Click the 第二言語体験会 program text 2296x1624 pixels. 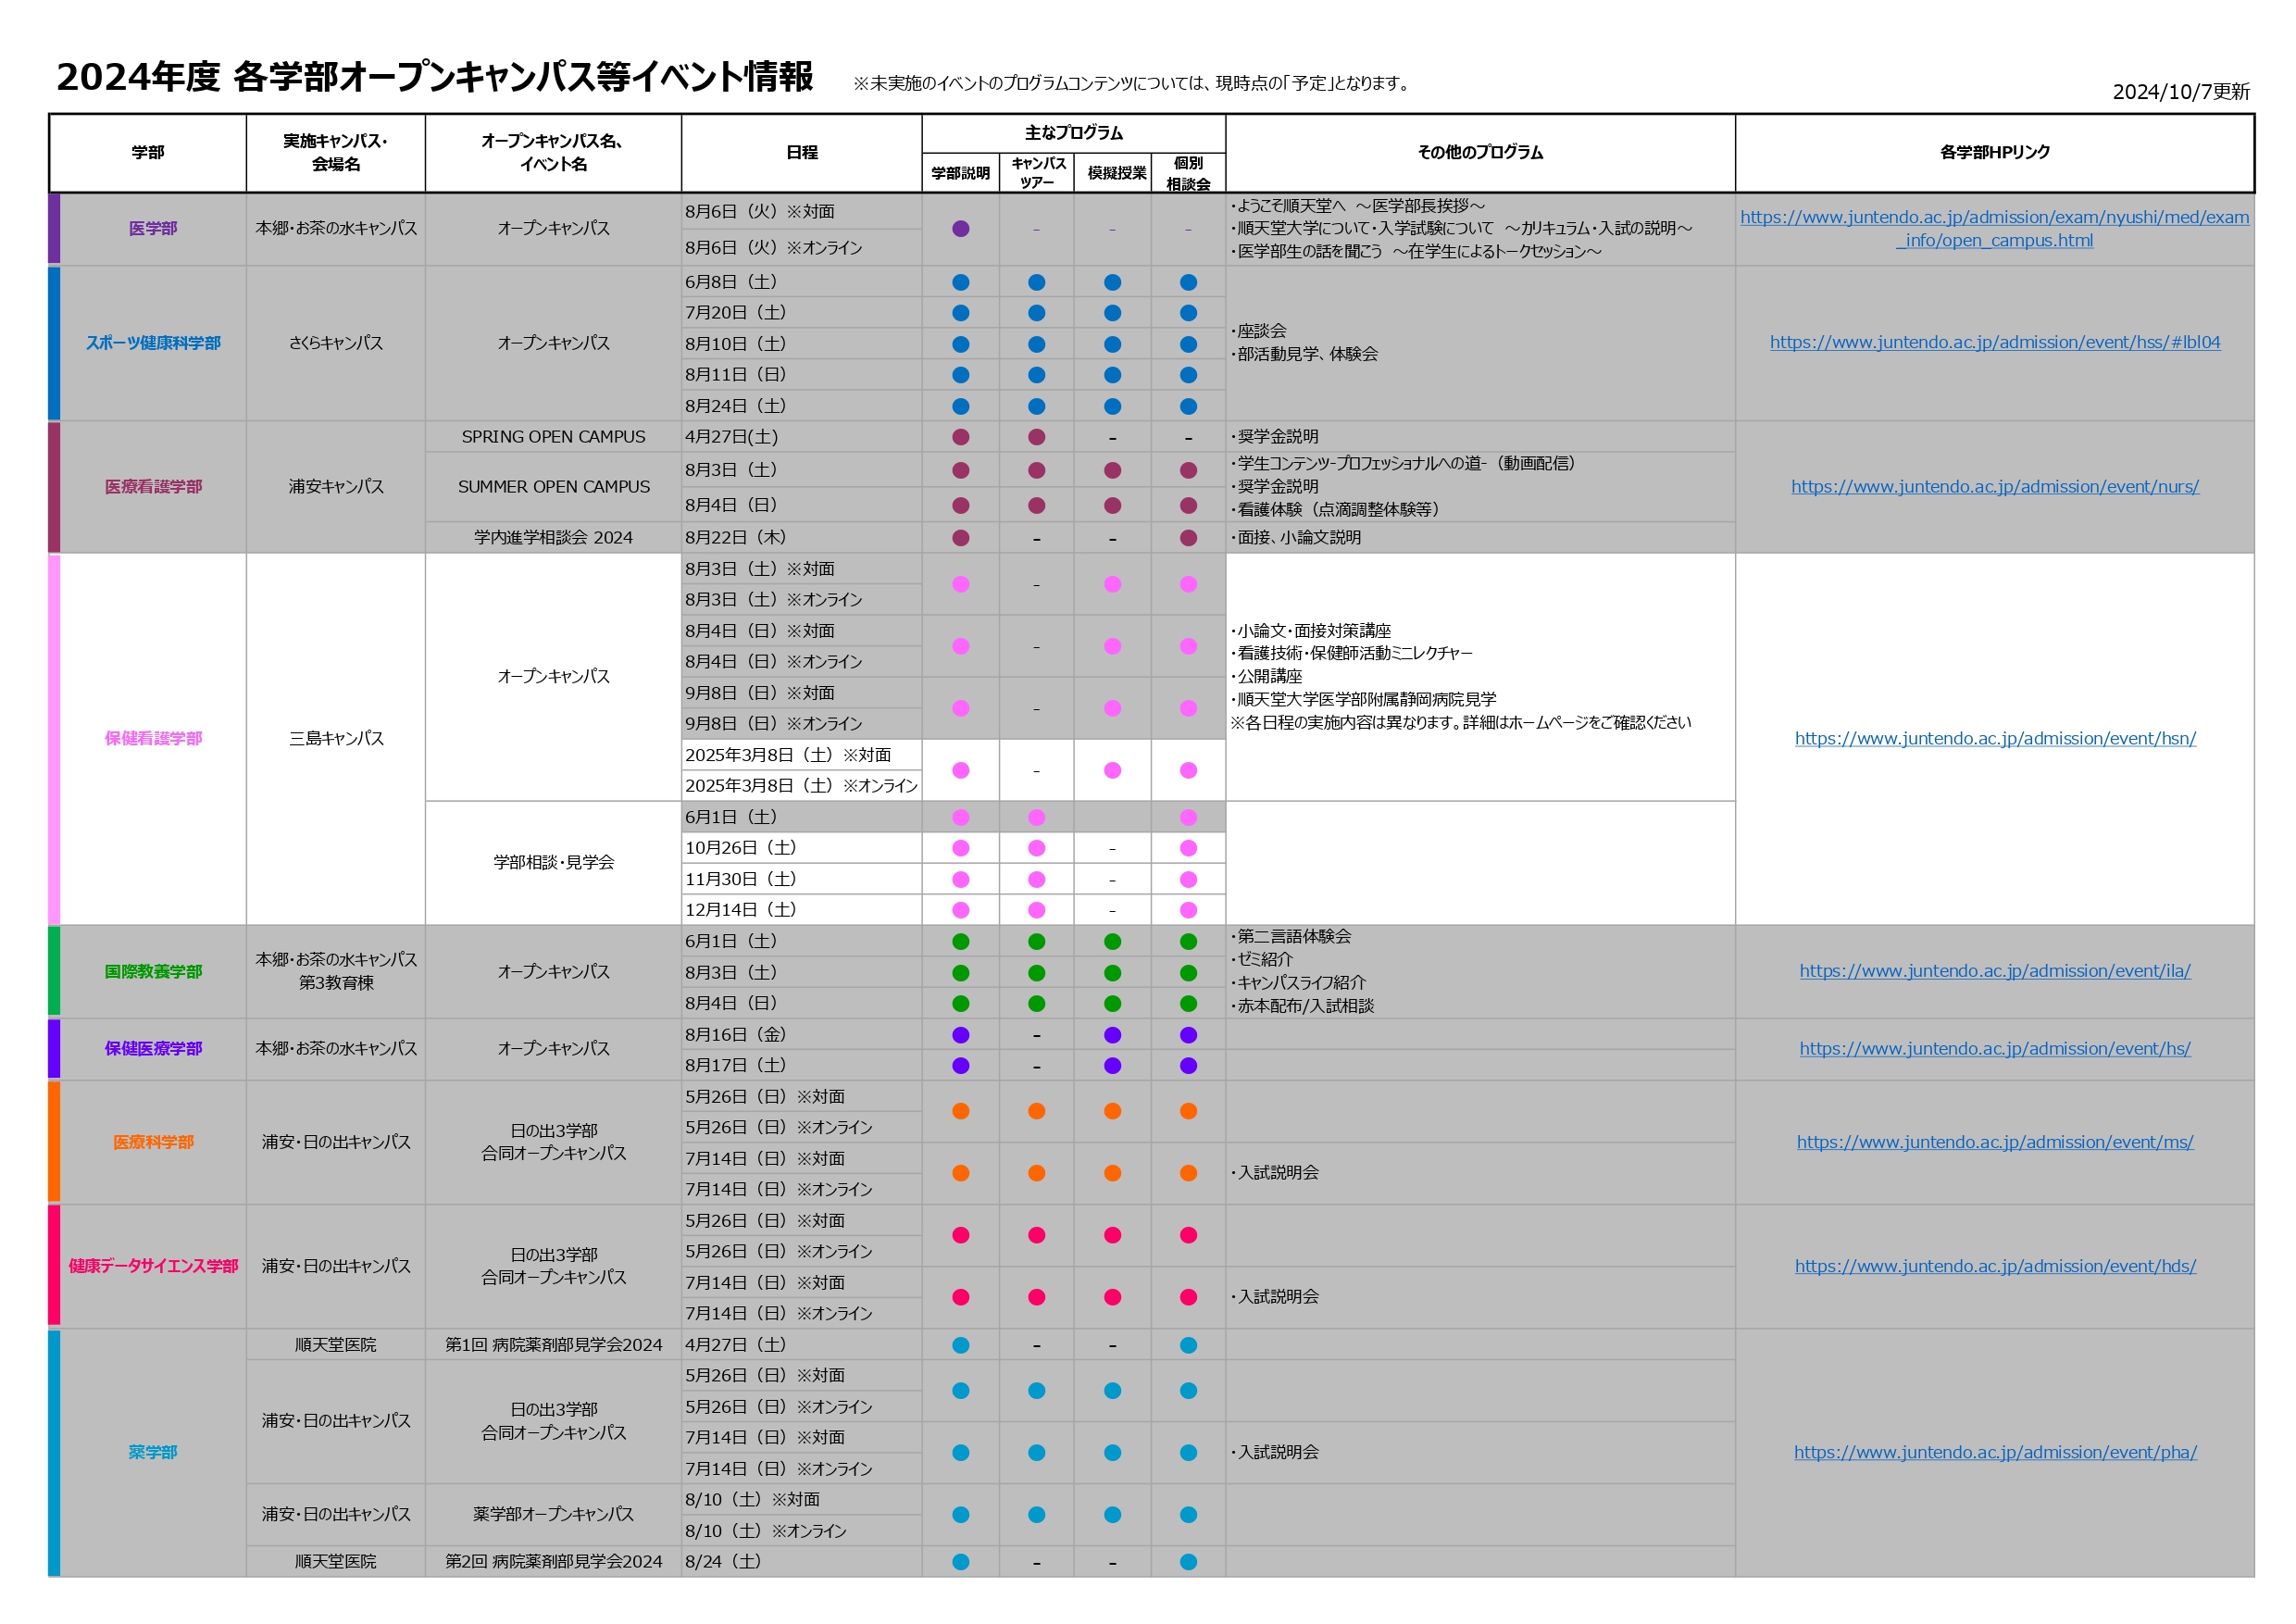click(x=1294, y=937)
